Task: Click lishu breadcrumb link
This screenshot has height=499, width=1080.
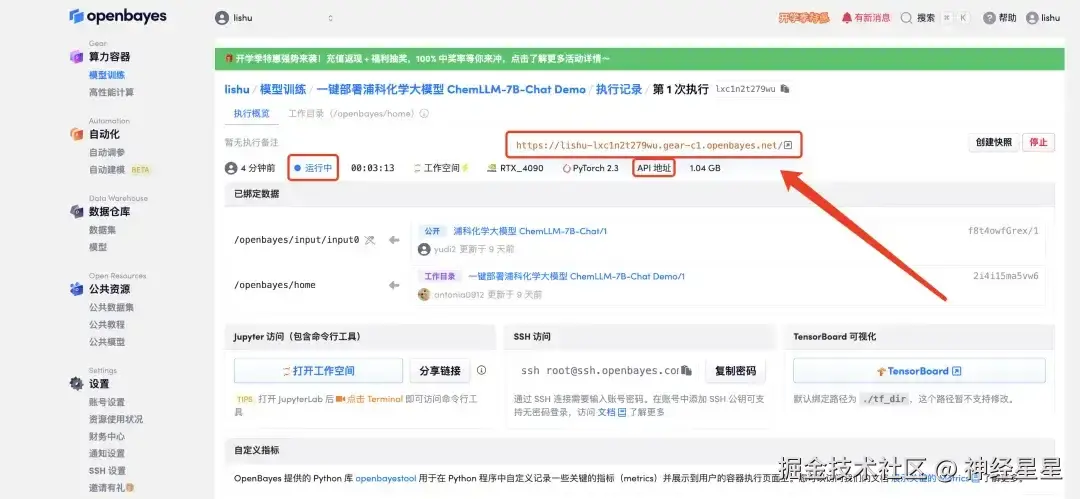Action: [237, 89]
